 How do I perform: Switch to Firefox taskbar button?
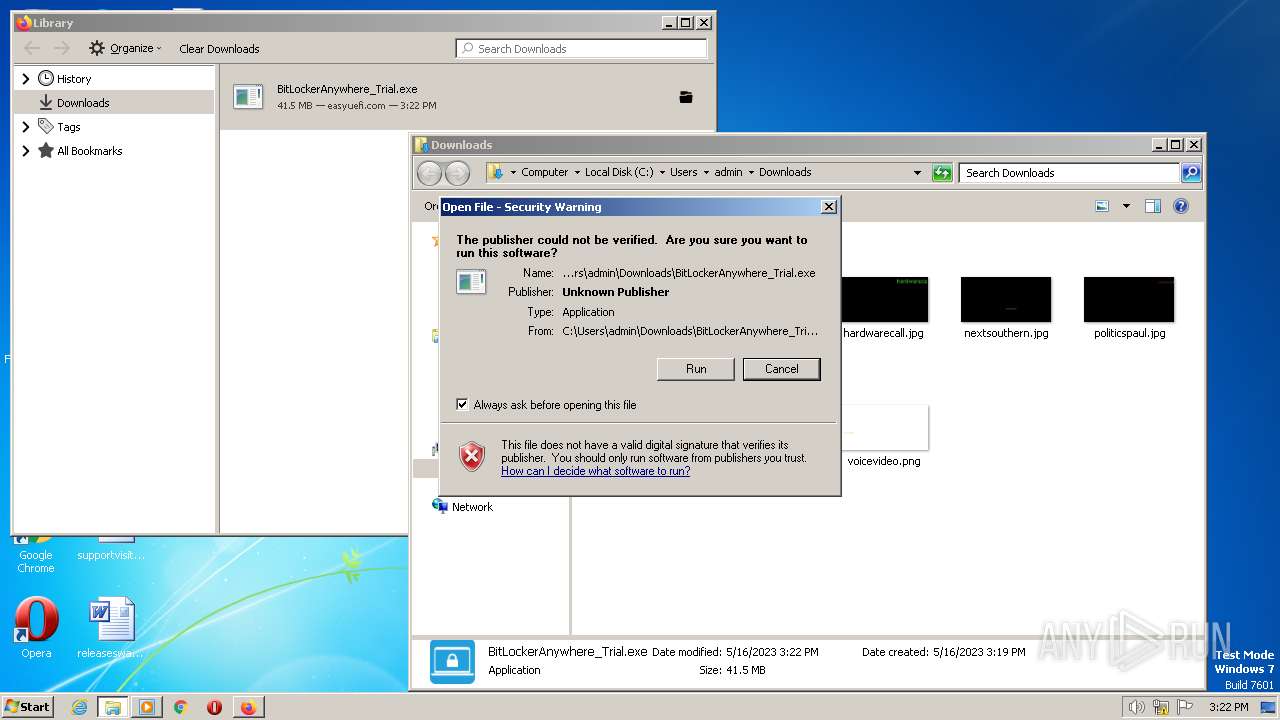tap(247, 707)
